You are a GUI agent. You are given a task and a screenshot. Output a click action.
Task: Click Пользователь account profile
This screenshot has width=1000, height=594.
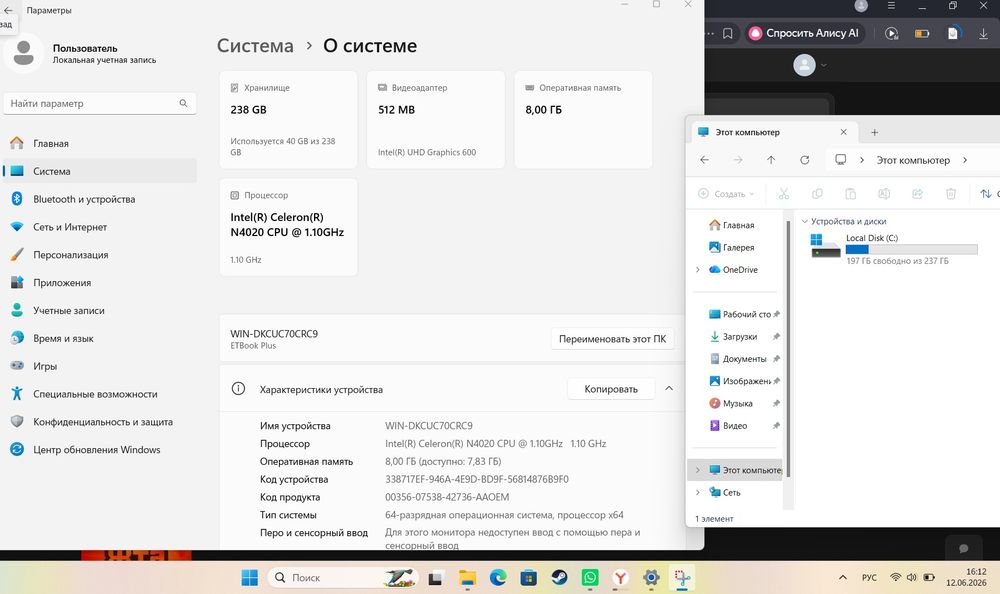(x=82, y=54)
